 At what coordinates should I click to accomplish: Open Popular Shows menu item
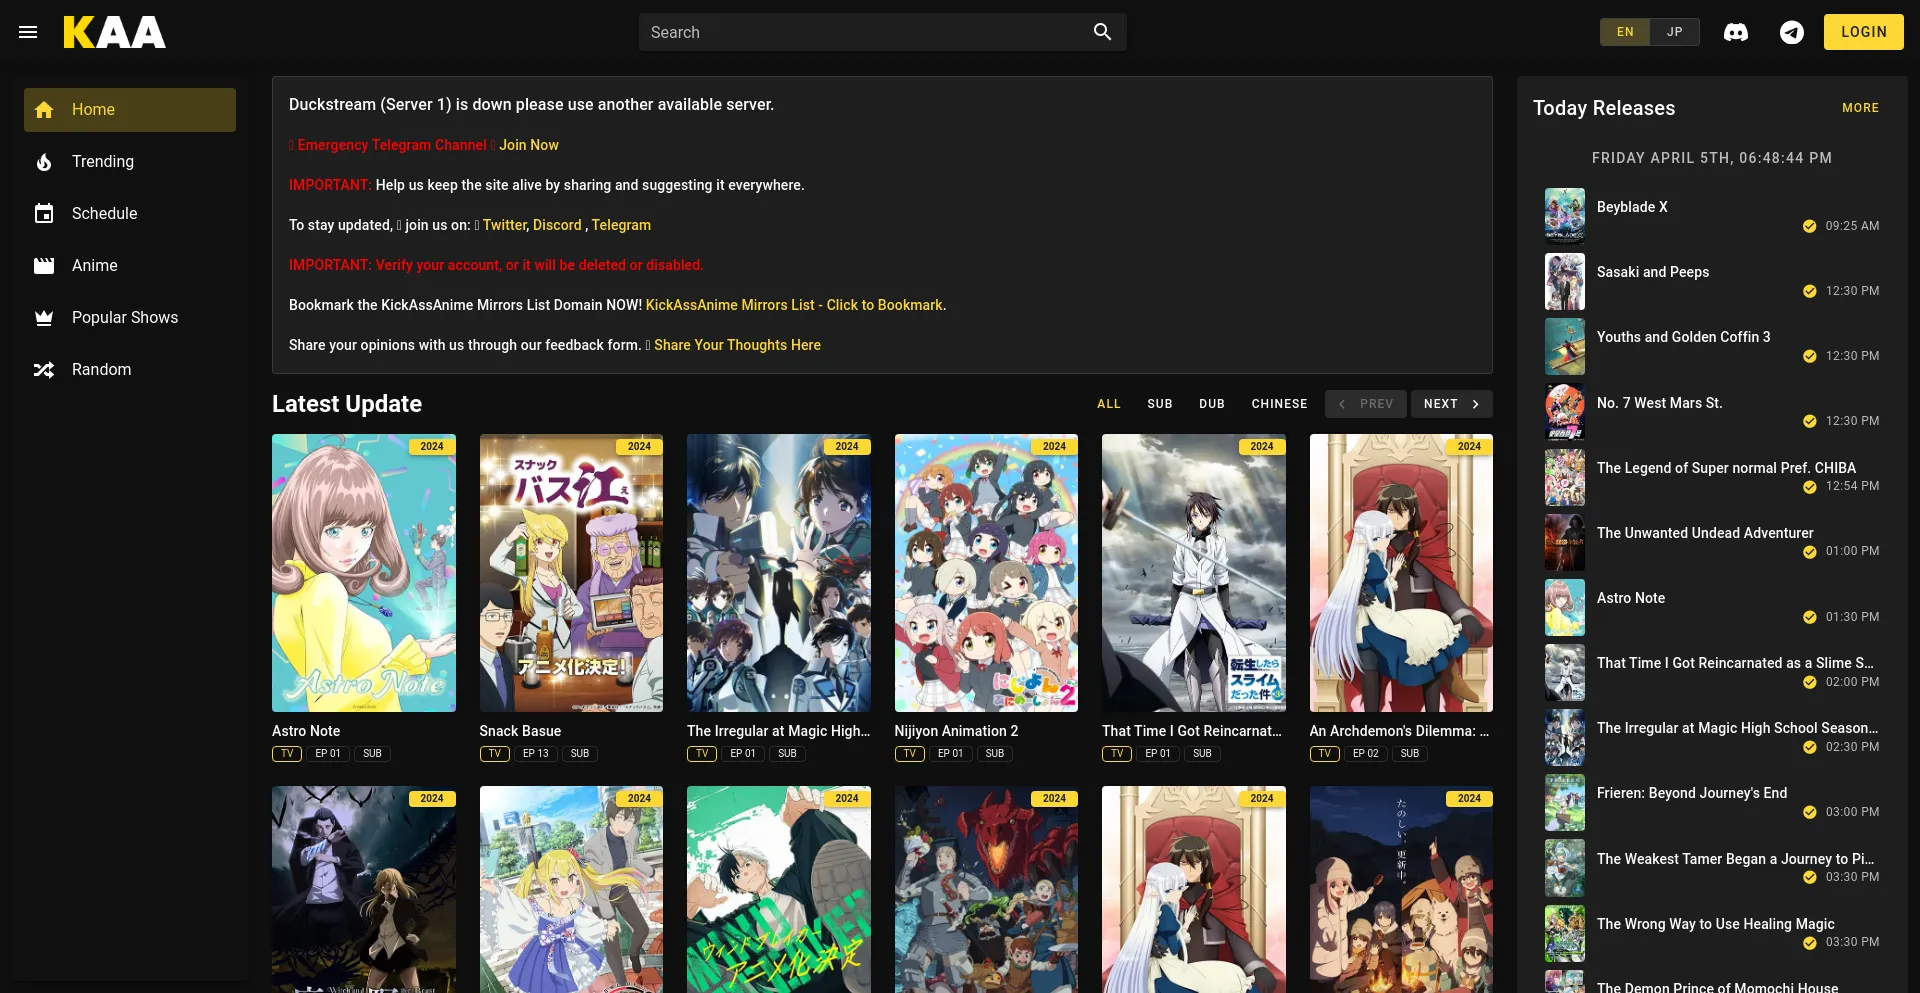point(130,318)
